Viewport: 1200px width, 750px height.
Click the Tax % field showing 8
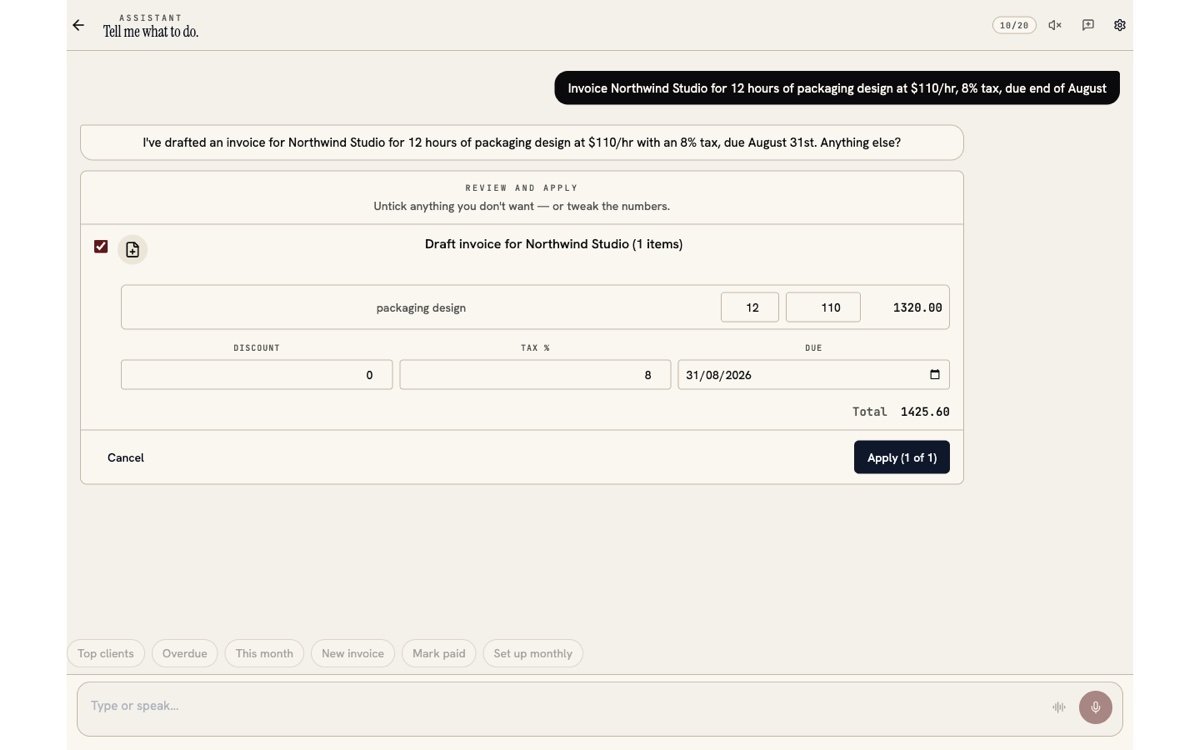click(x=535, y=375)
